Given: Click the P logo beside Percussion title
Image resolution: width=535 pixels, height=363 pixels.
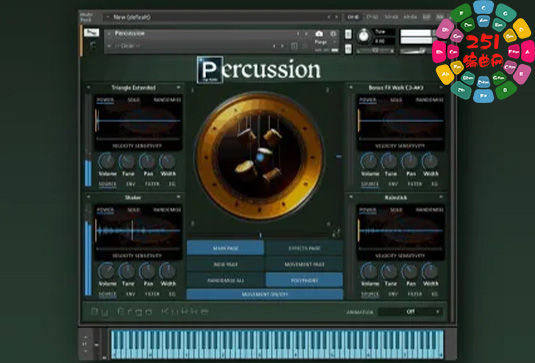Looking at the screenshot, I should point(210,70).
